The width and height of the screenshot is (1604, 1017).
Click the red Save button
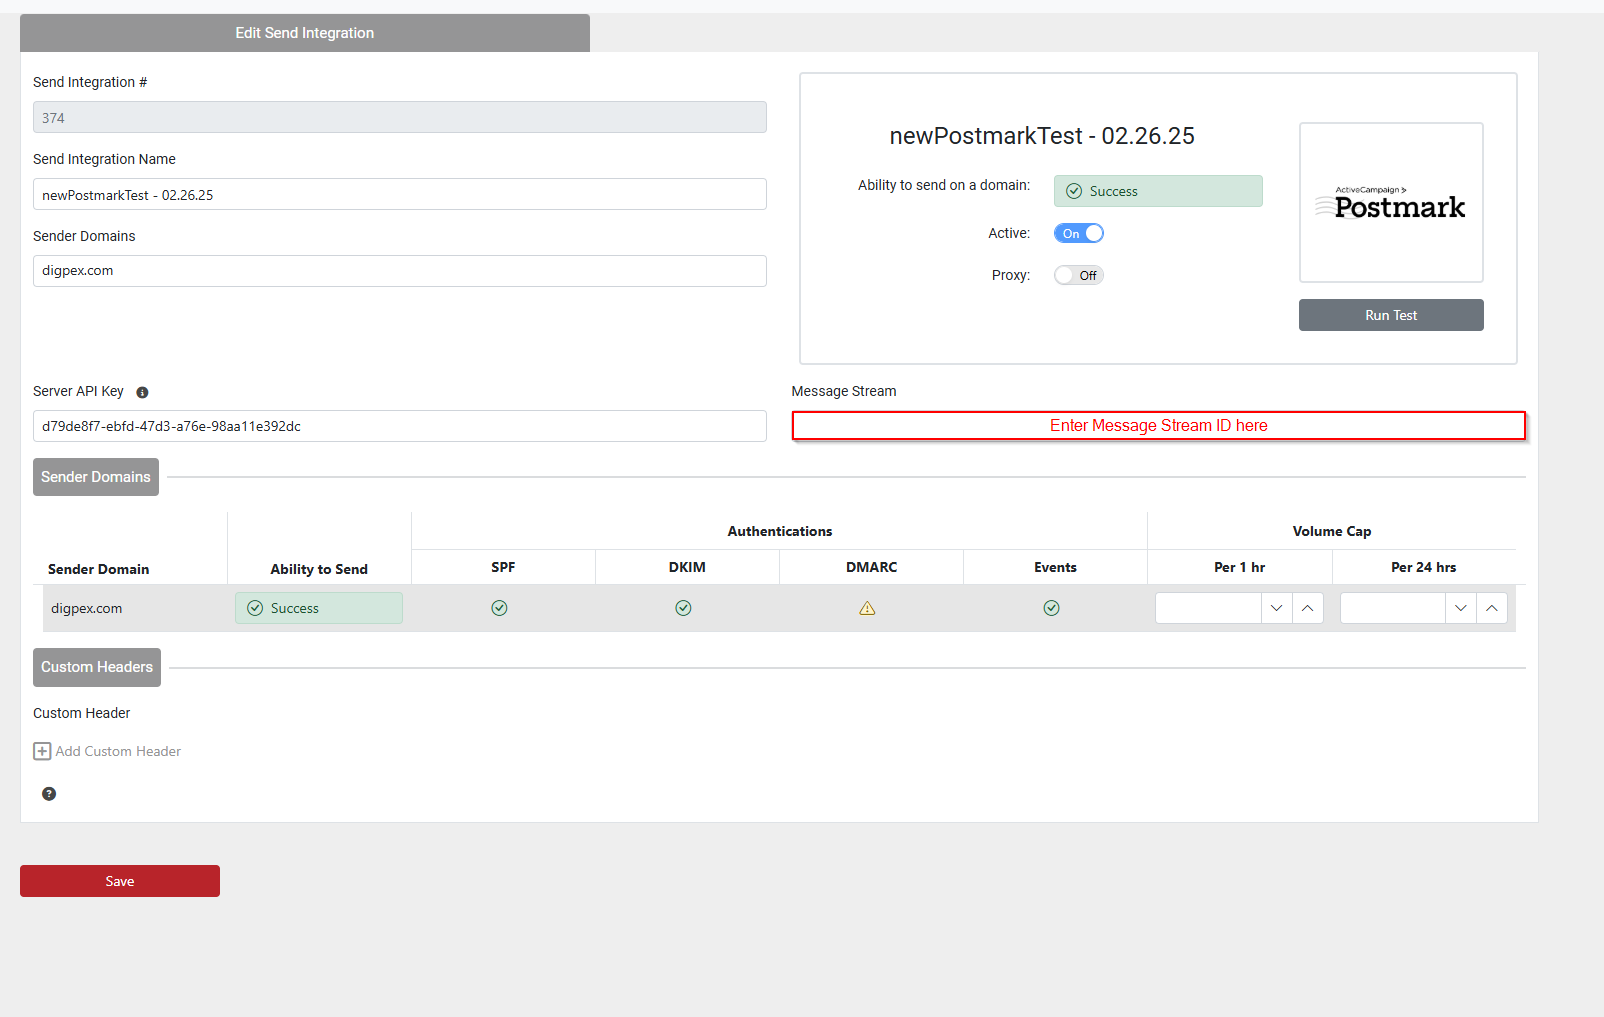[120, 881]
